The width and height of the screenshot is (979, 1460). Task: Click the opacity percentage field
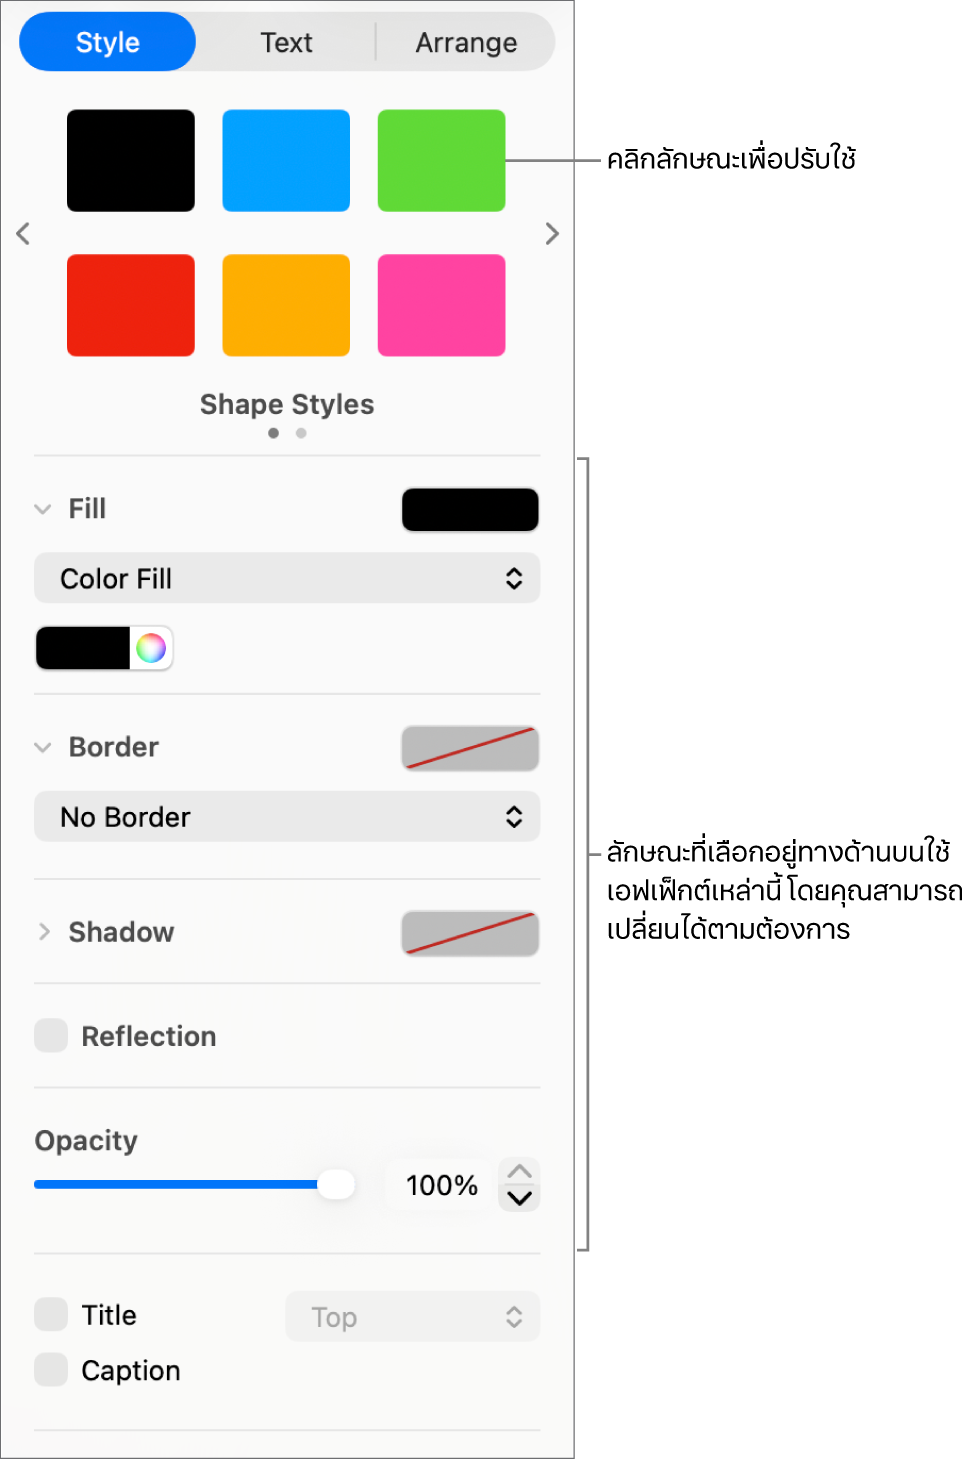(441, 1185)
